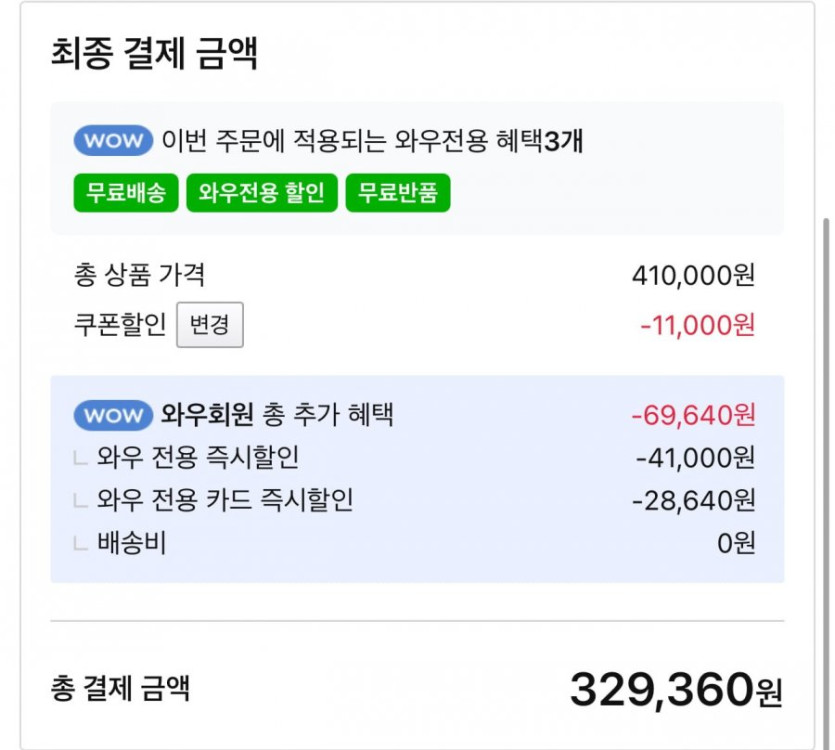835x750 pixels.
Task: Click the final payment total 329,360원
Action: pos(675,689)
